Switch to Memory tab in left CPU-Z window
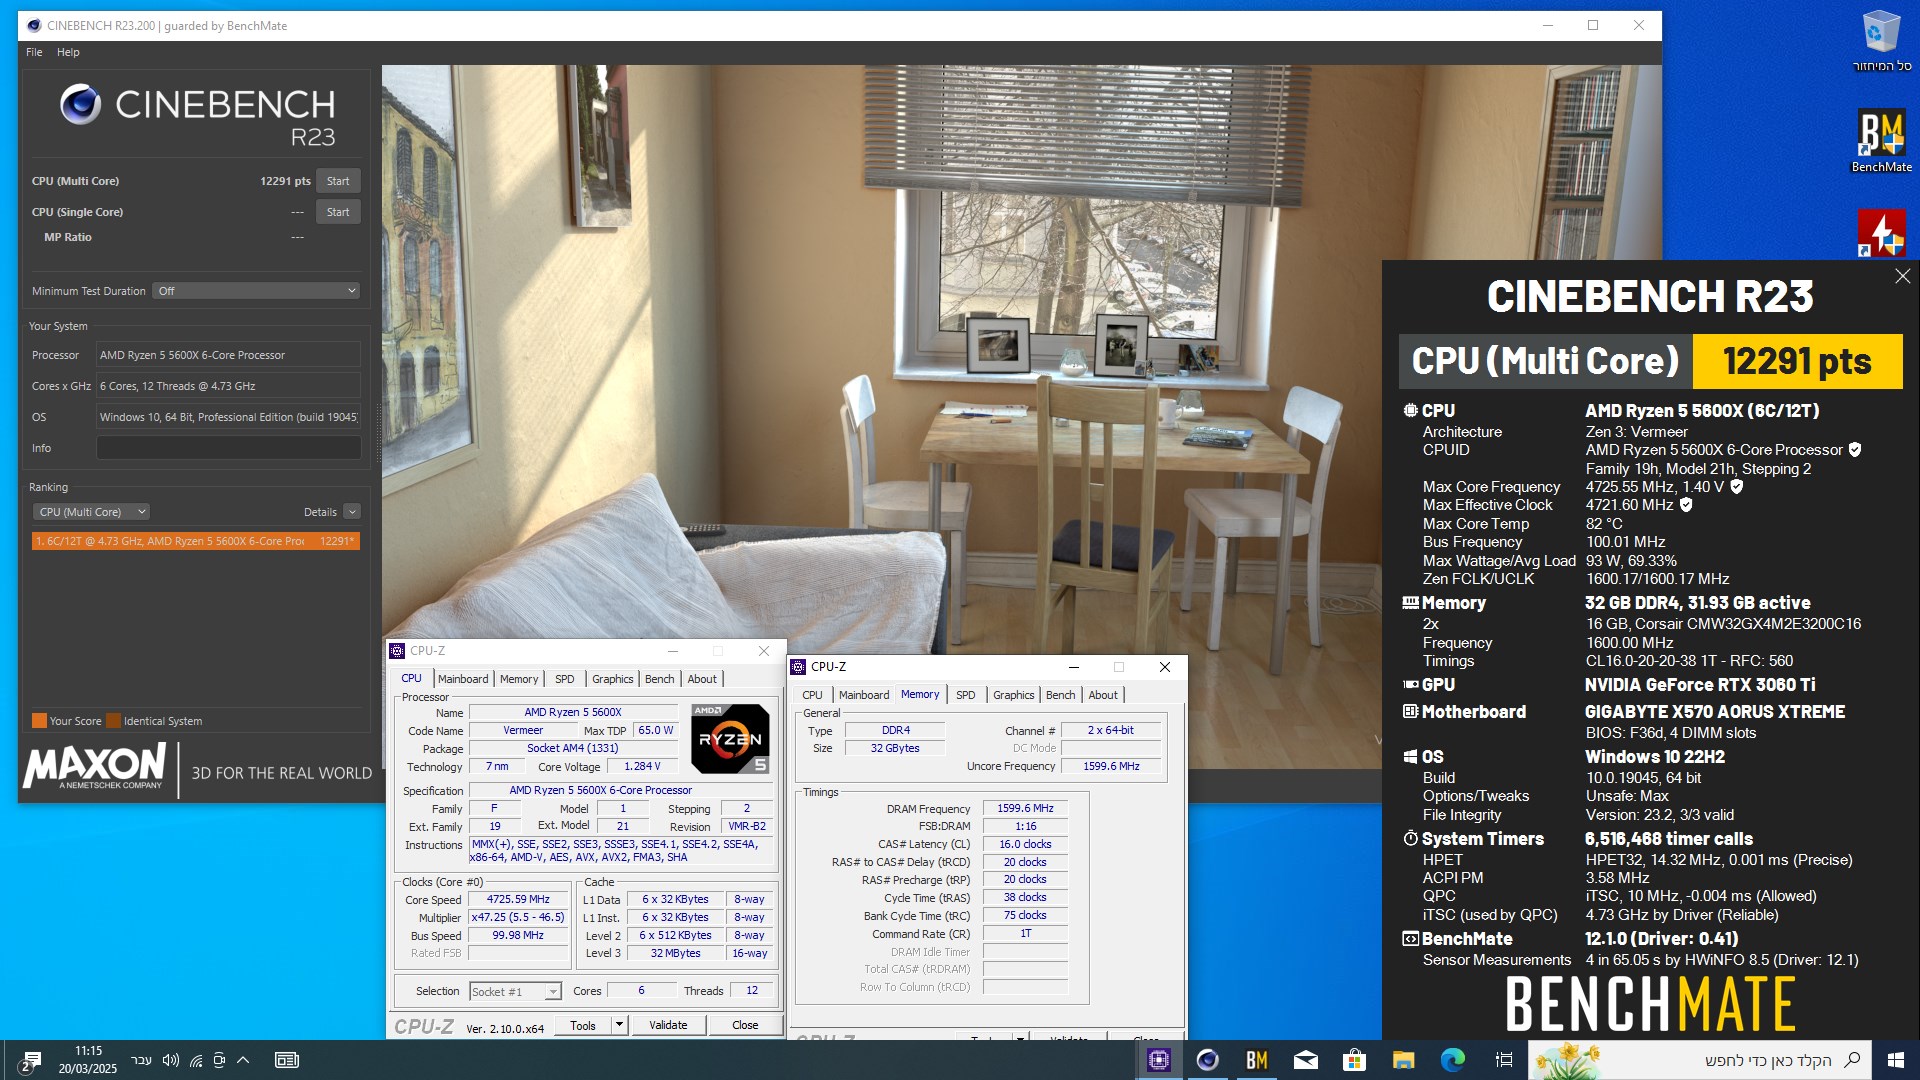Screen dimensions: 1920x1080 (x=519, y=679)
